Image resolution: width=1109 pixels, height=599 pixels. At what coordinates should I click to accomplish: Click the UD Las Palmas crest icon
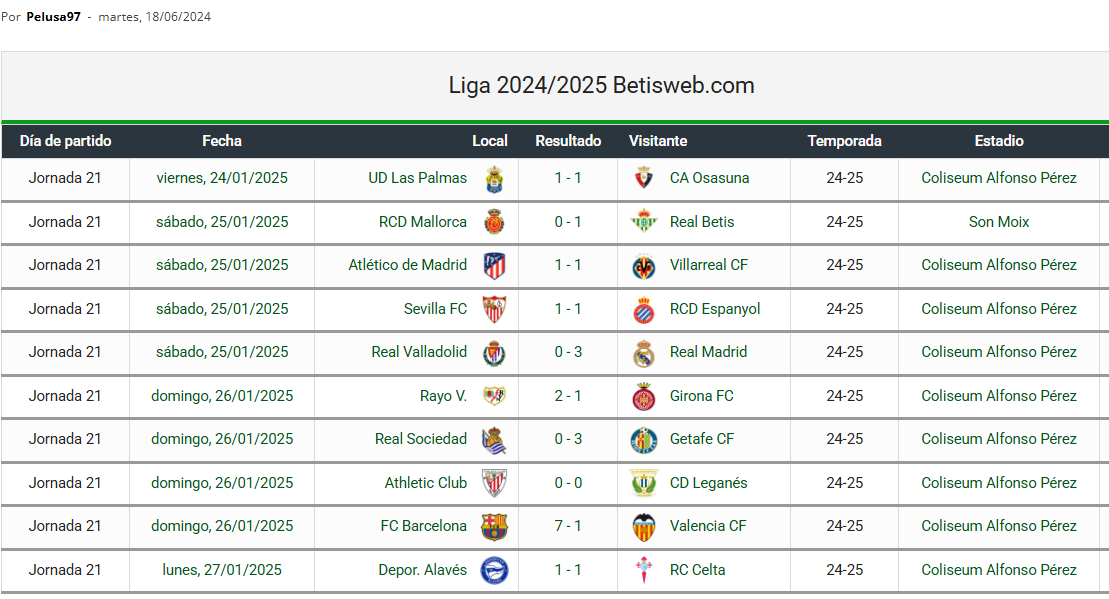(494, 179)
